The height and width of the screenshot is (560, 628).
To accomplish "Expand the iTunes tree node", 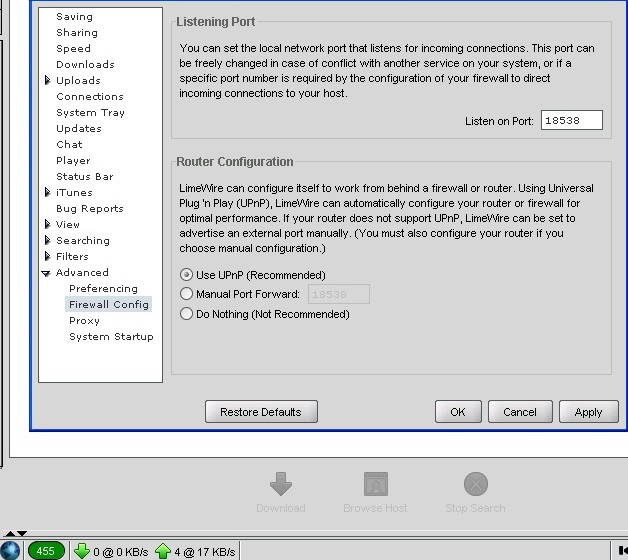I will [x=47, y=192].
